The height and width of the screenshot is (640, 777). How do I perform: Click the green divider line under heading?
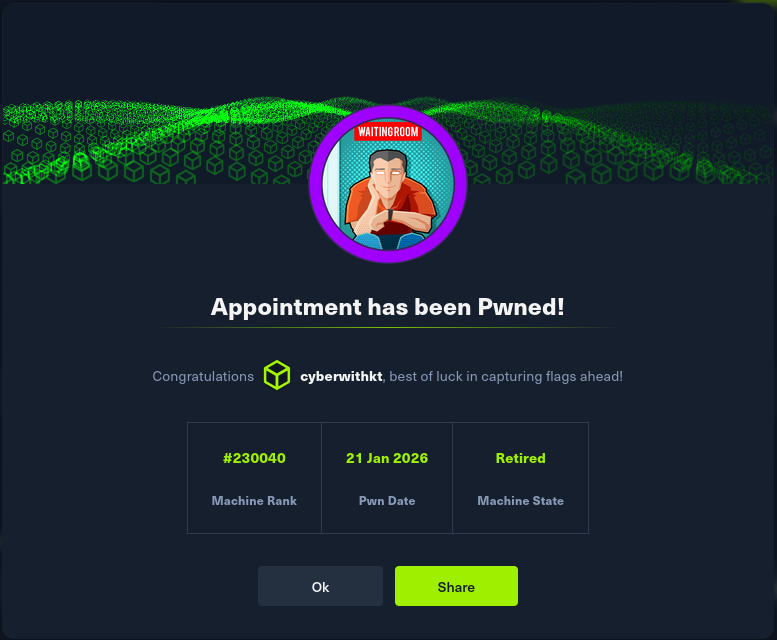(388, 328)
